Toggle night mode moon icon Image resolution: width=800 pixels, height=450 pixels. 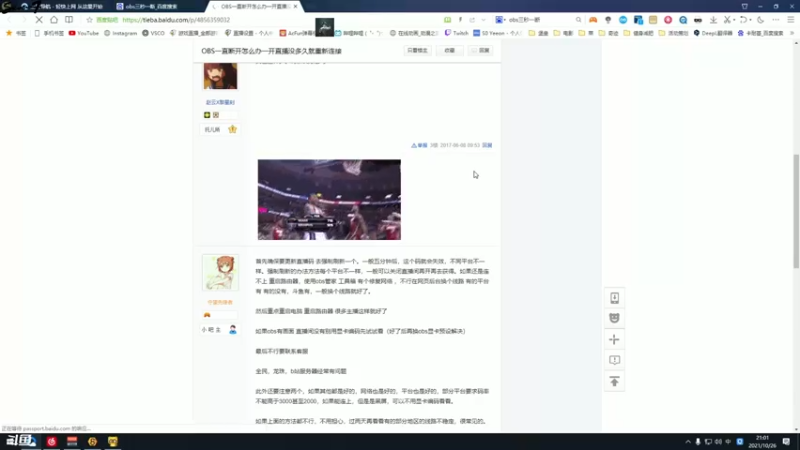(x=761, y=20)
